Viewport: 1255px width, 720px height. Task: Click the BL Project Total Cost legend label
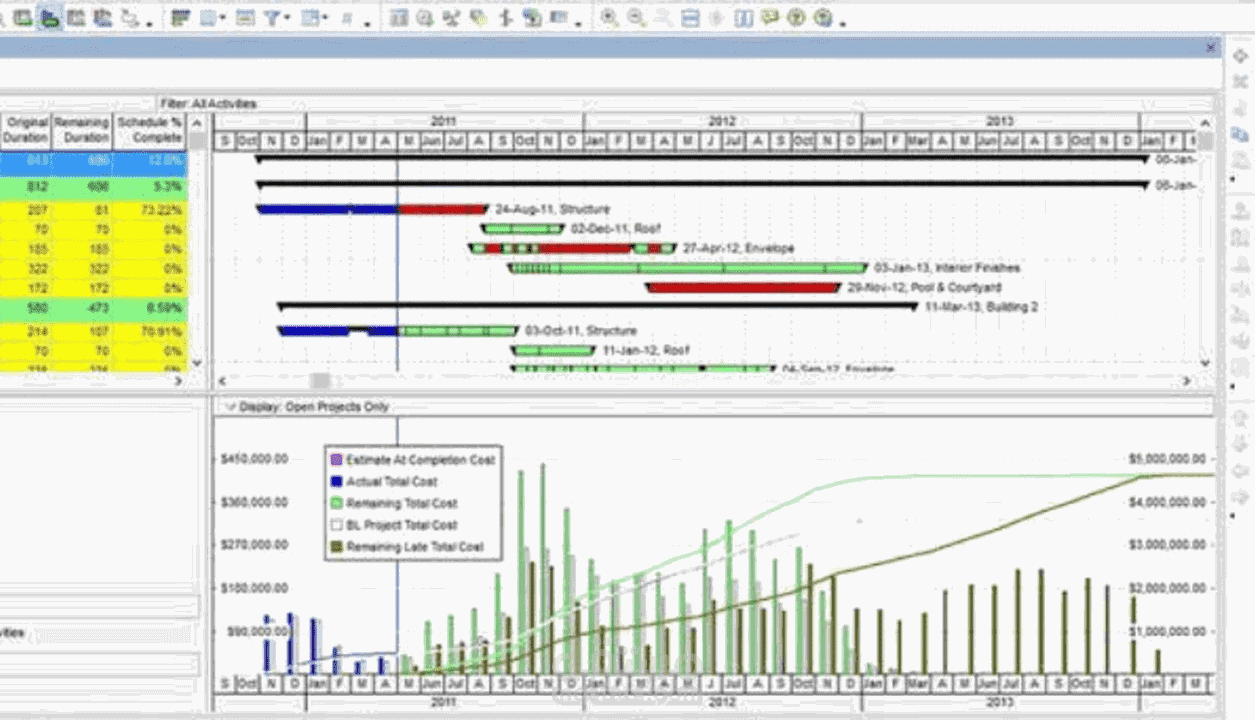(402, 525)
